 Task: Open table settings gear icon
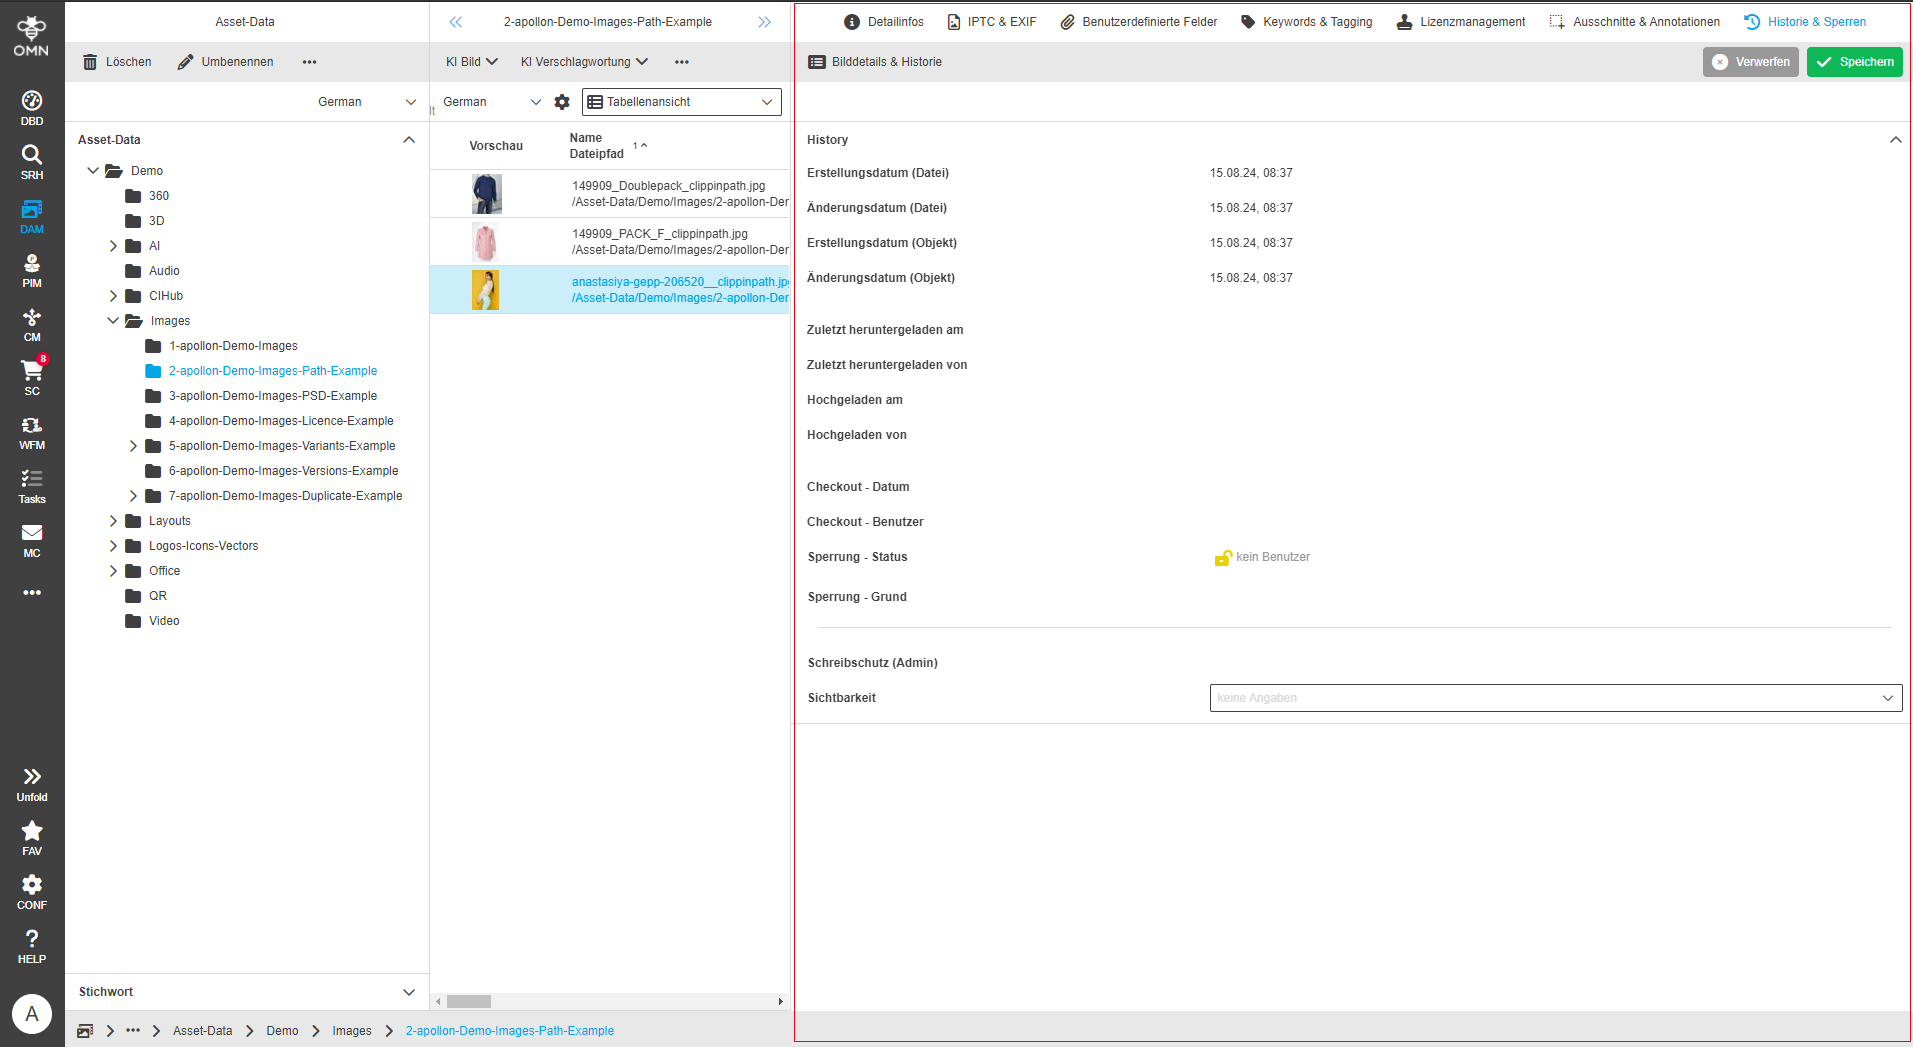click(562, 102)
